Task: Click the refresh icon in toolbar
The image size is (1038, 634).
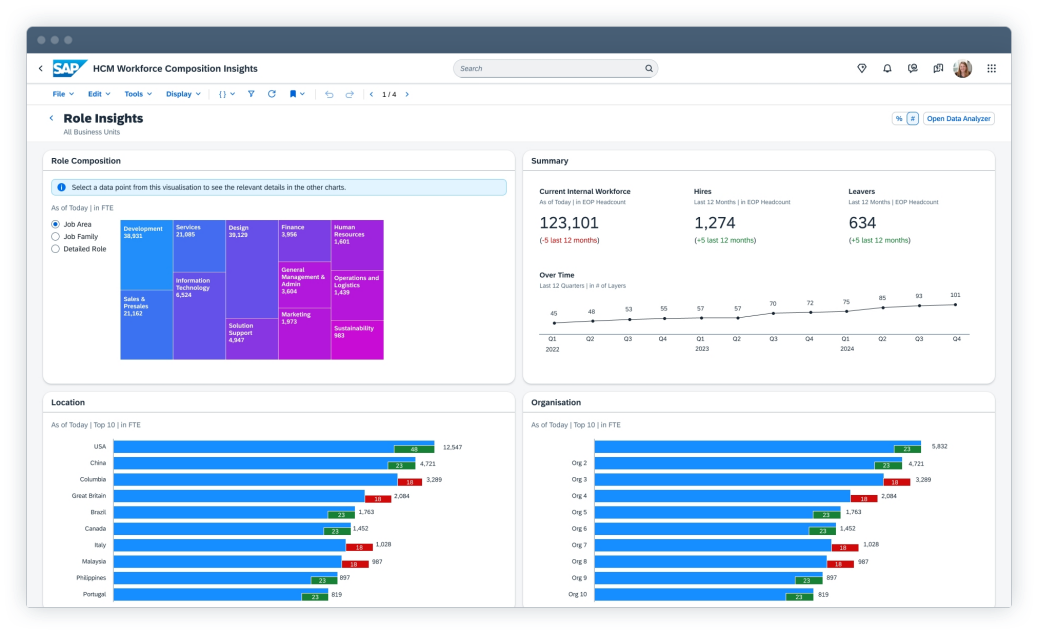Action: tap(271, 94)
